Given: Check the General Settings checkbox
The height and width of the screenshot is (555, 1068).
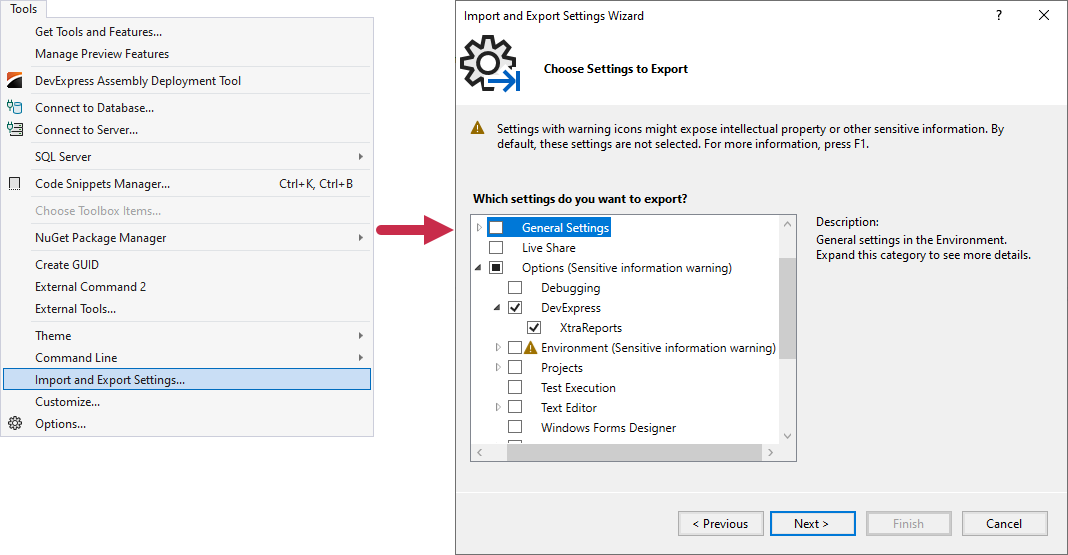Looking at the screenshot, I should tap(496, 227).
